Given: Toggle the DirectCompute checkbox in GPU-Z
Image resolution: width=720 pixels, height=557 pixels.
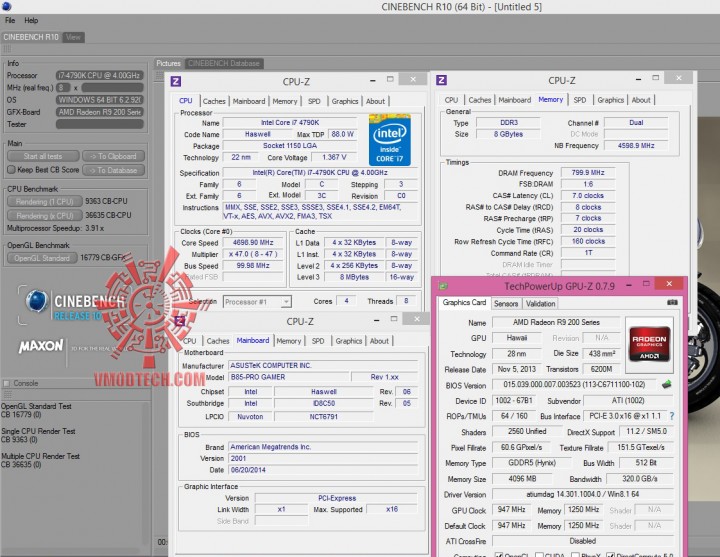Looking at the screenshot, I should 610,555.
